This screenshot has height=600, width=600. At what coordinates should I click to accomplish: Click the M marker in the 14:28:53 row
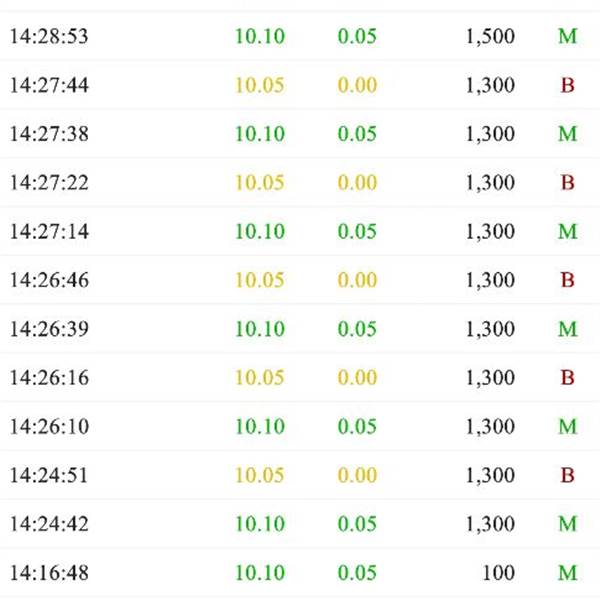(x=567, y=37)
